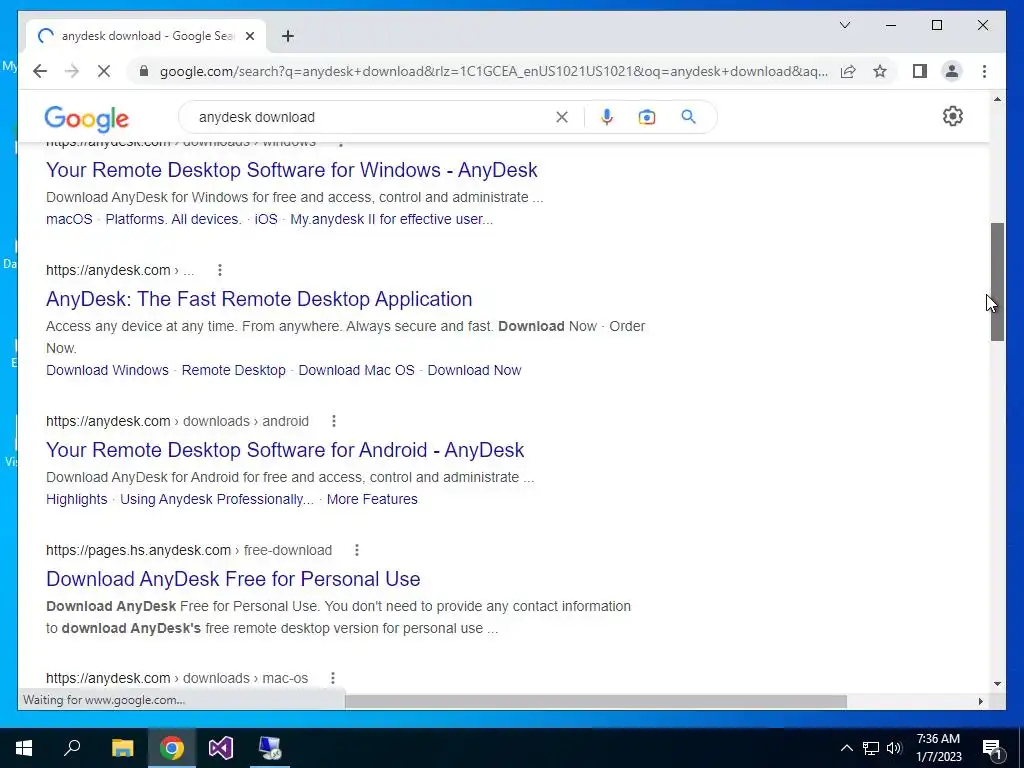1024x768 pixels.
Task: Open Your Remote Desktop Software for Android result
Action: [285, 450]
